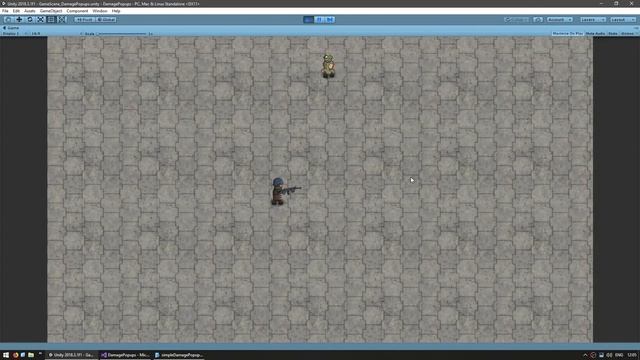Select the Move tool
The image size is (640, 360).
19,20
